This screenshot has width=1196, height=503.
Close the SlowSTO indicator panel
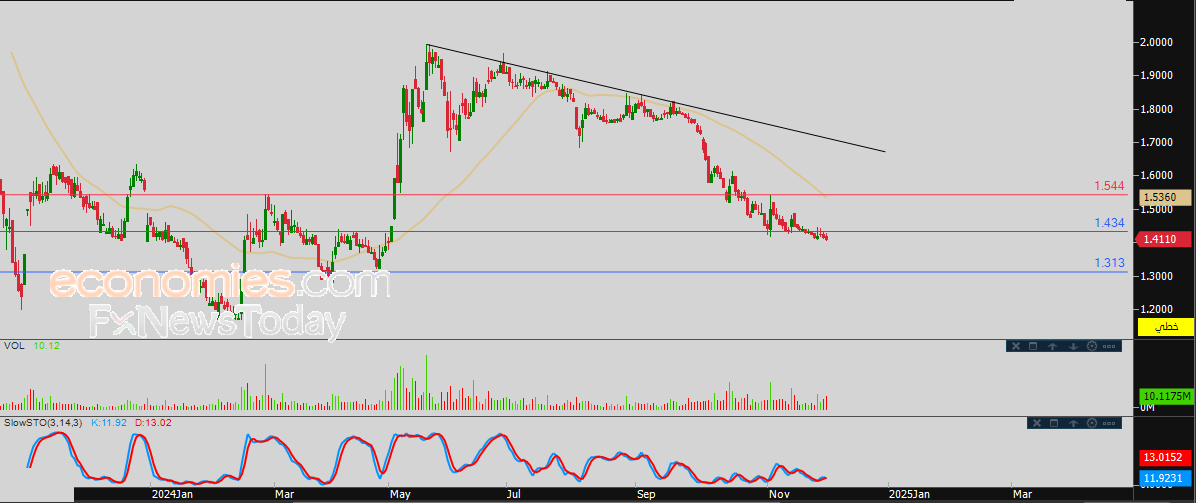click(1037, 423)
